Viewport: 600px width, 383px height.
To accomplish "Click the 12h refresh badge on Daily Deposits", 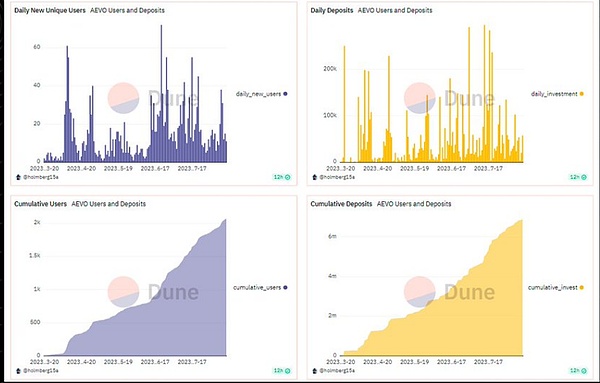I will click(578, 177).
